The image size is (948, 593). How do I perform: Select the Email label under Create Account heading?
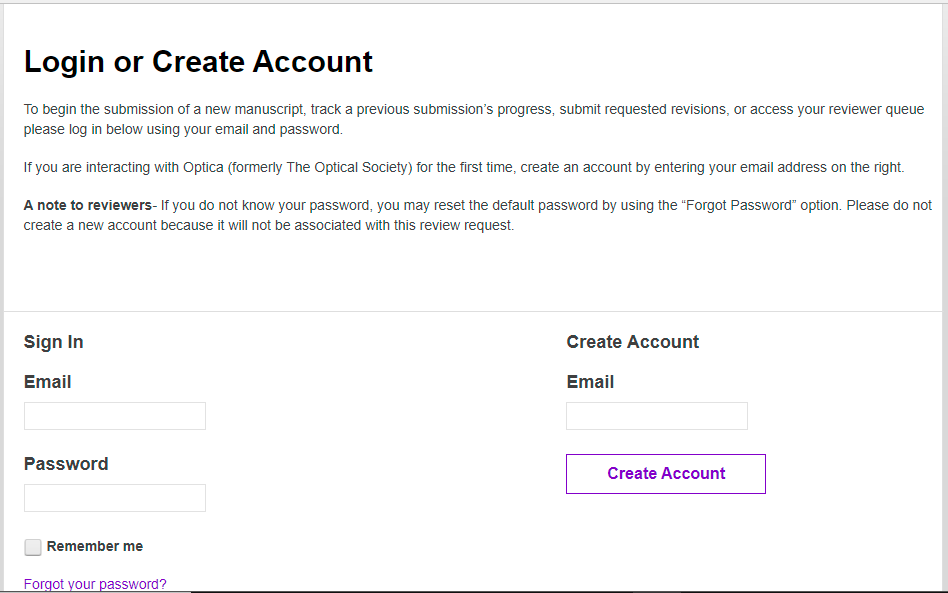[590, 382]
